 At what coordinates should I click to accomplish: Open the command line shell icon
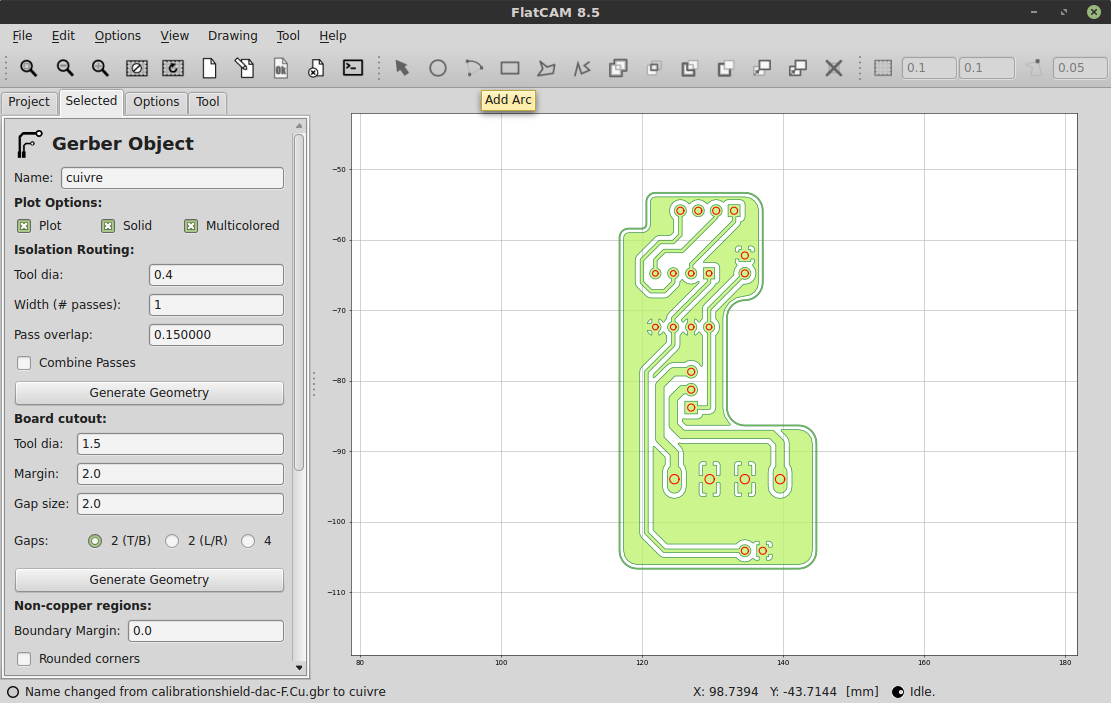pyautogui.click(x=352, y=68)
